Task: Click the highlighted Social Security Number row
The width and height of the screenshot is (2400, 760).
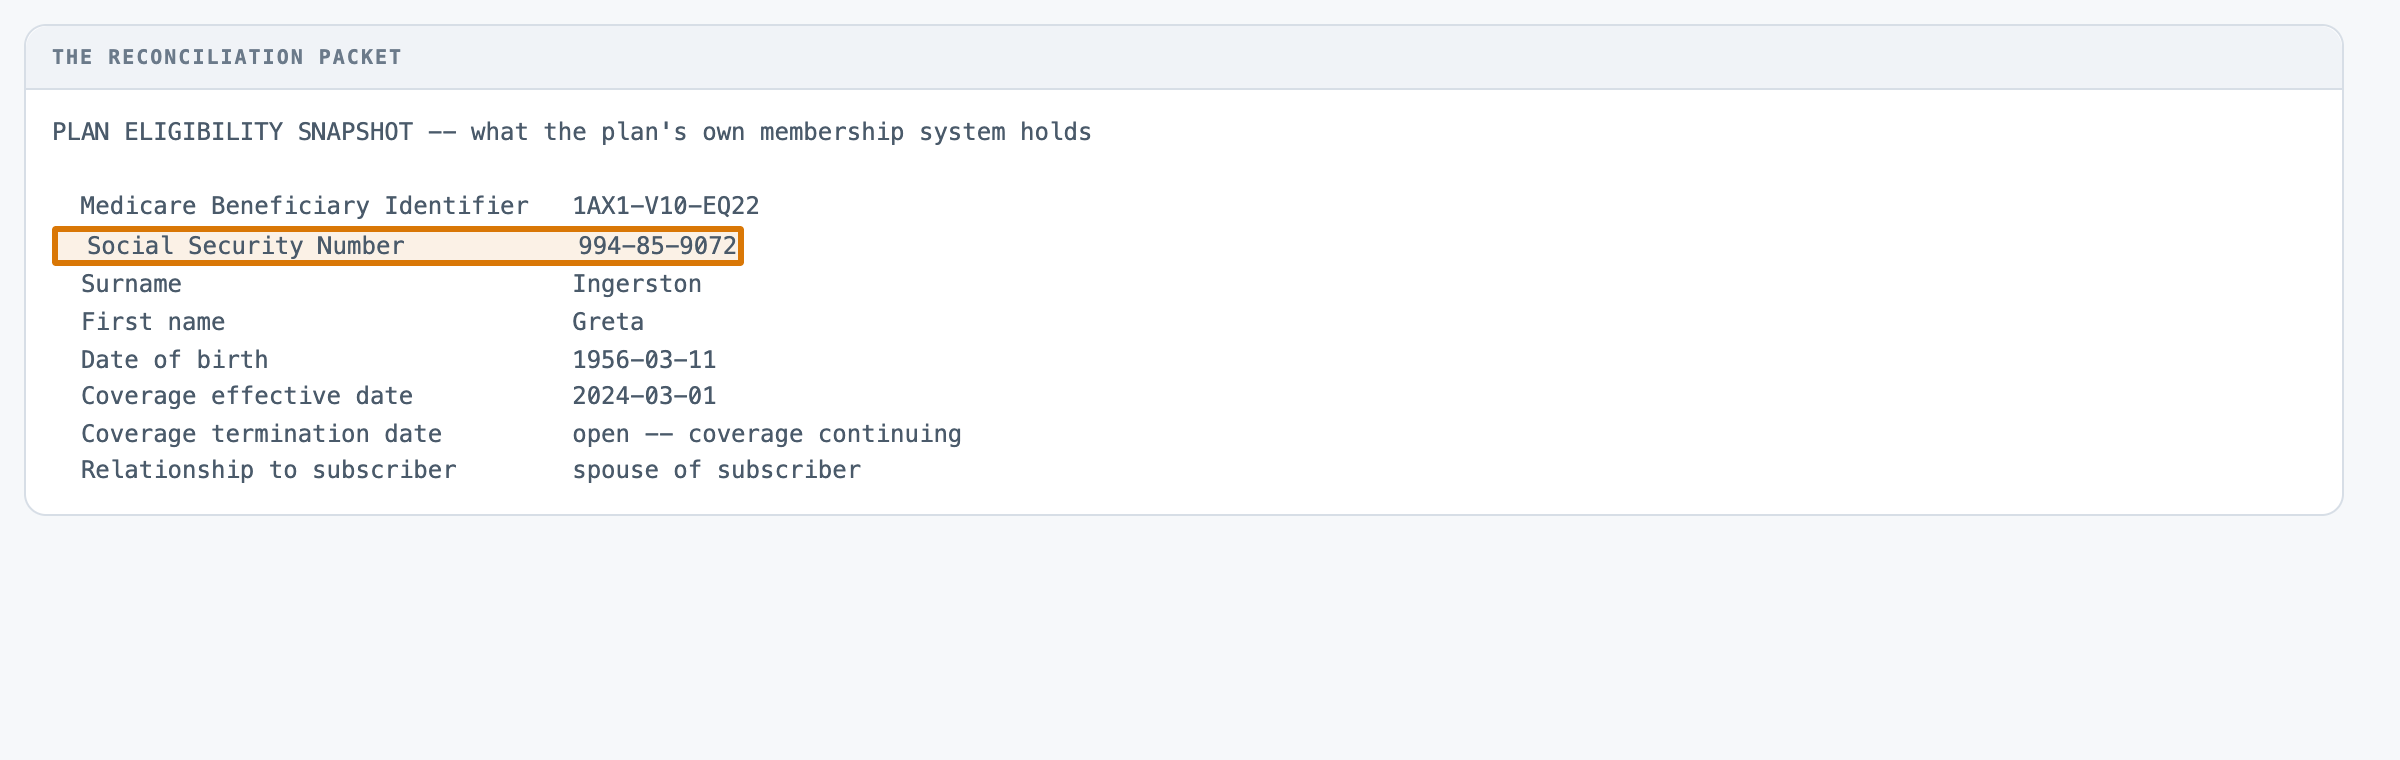Action: click(398, 246)
